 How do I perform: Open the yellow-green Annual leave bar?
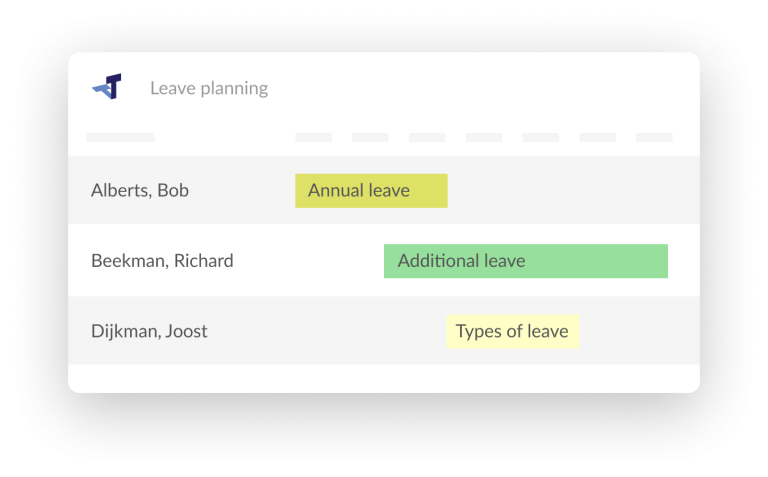pyautogui.click(x=371, y=190)
